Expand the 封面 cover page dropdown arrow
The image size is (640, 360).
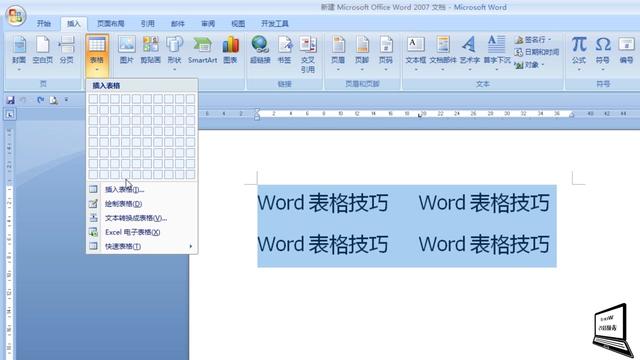19,70
